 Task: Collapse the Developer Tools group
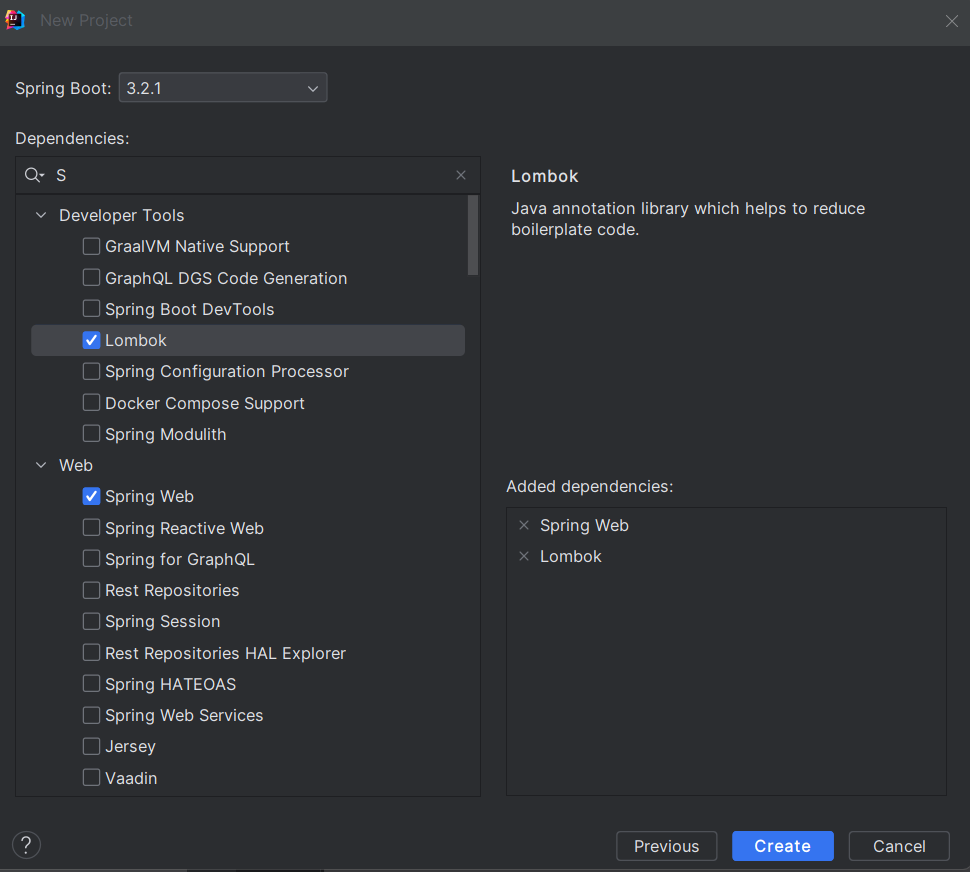[41, 215]
